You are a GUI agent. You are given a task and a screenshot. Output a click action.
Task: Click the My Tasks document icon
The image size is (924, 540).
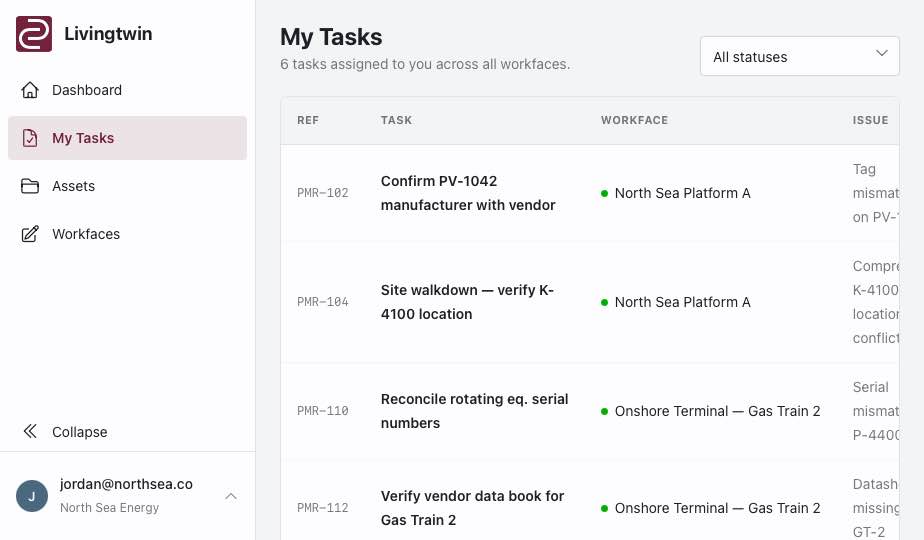(x=30, y=138)
